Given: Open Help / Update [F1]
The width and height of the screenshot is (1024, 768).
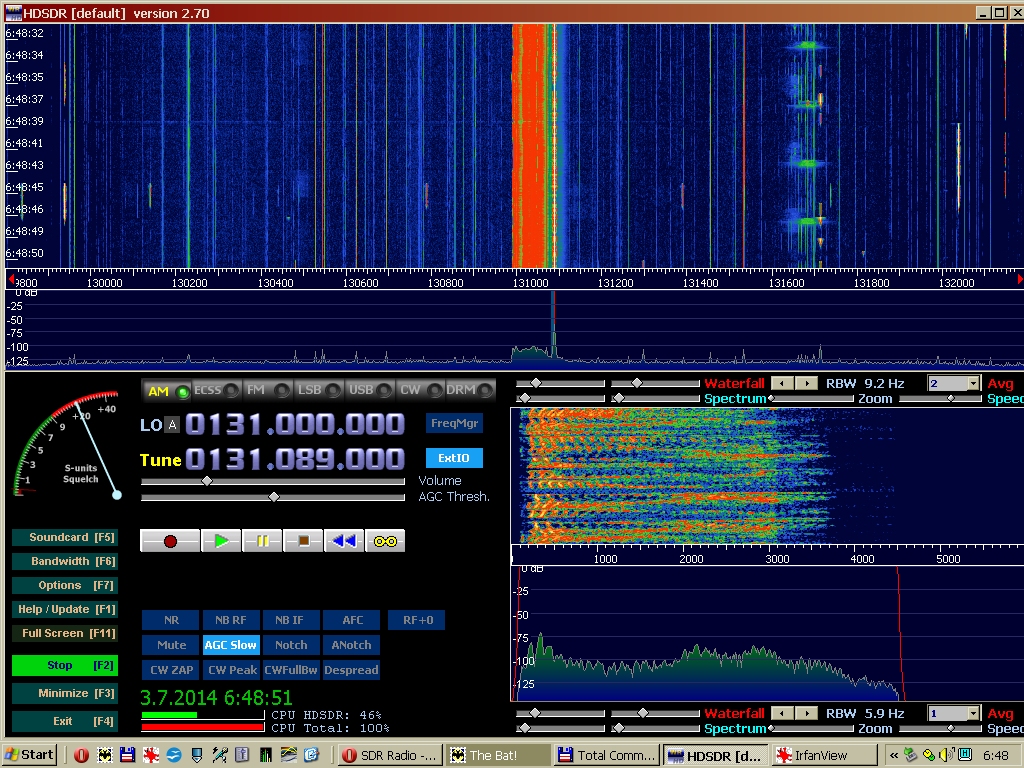Looking at the screenshot, I should [65, 609].
